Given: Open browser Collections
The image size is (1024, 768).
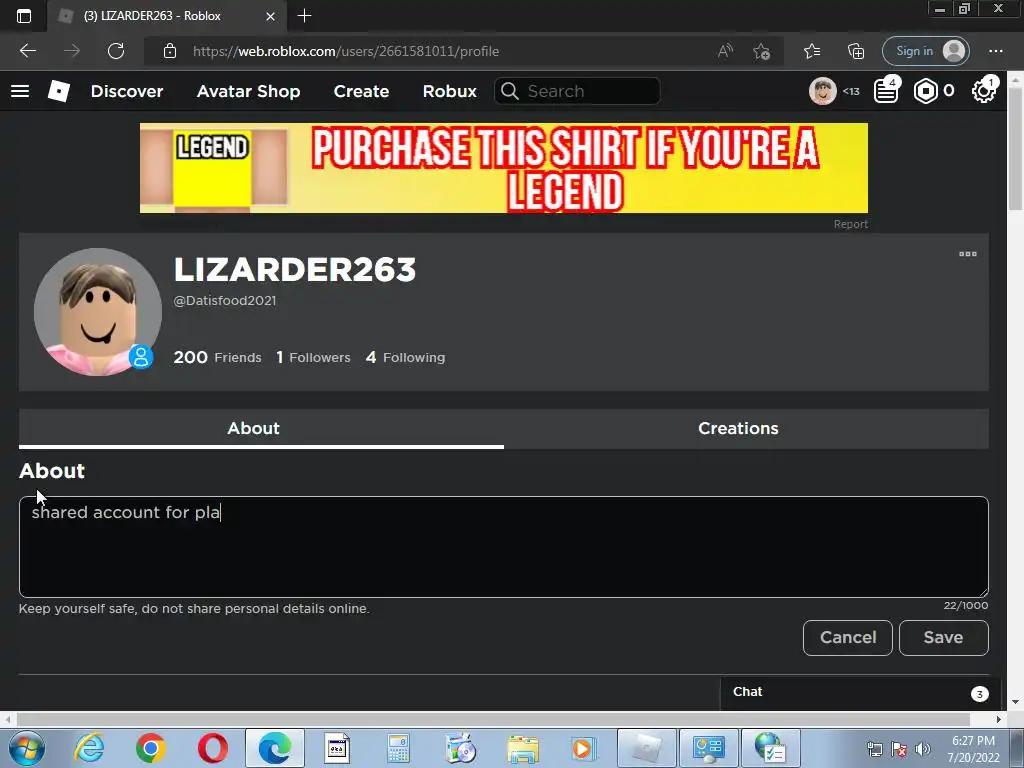Looking at the screenshot, I should click(856, 51).
